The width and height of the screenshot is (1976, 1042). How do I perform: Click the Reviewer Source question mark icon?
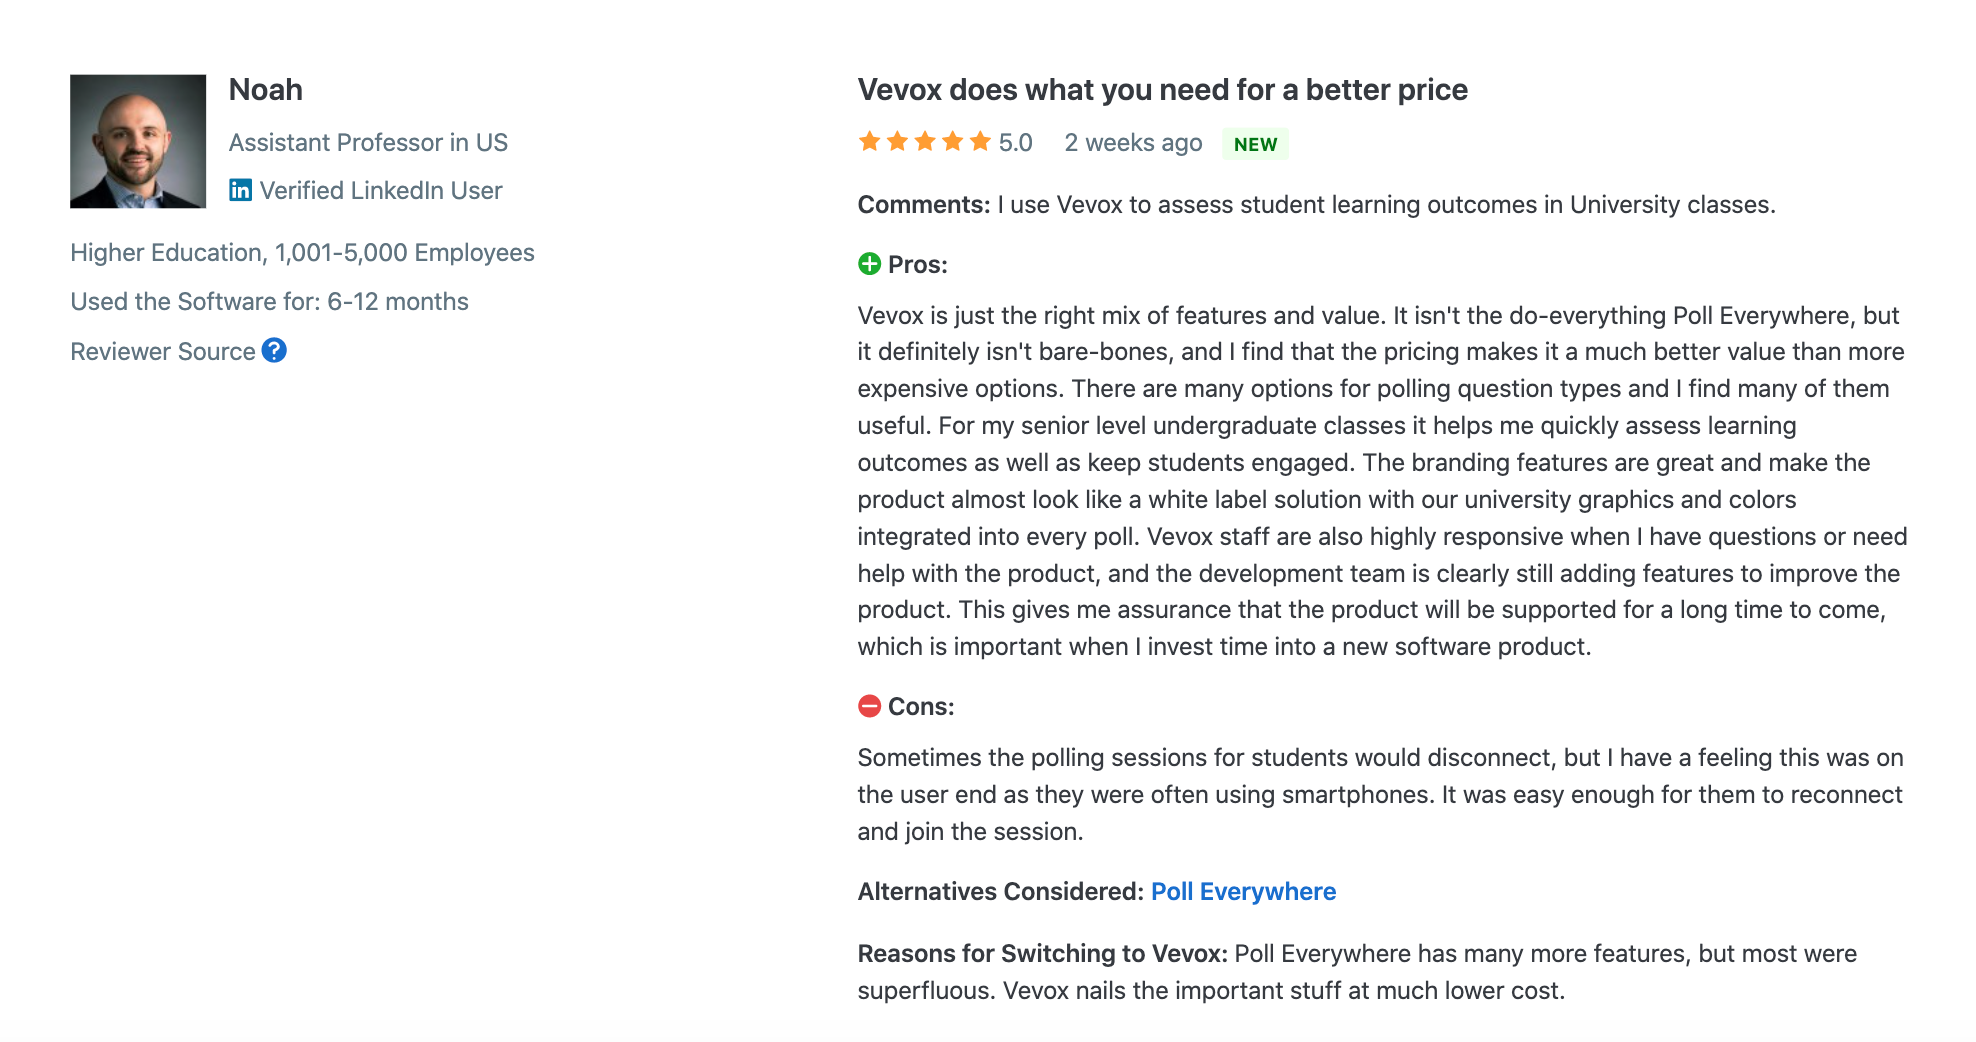(x=274, y=351)
